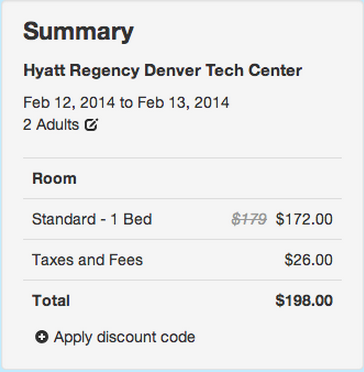This screenshot has height=372, width=364.
Task: Click the $26.00 taxes amount
Action: (x=308, y=260)
